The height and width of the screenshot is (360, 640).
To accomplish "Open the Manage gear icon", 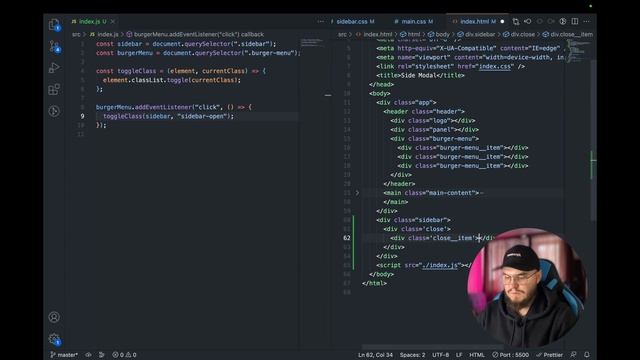I will pos(54,339).
